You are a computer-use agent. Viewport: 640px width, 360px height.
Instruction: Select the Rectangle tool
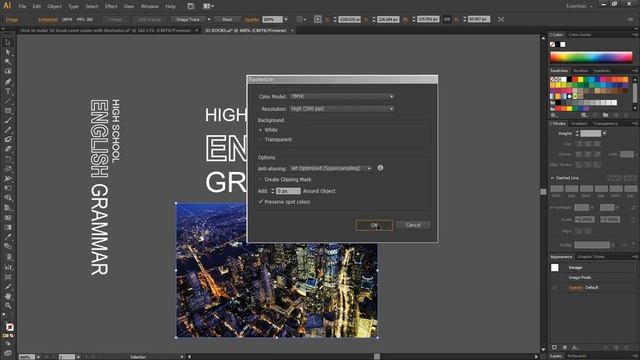[8, 111]
